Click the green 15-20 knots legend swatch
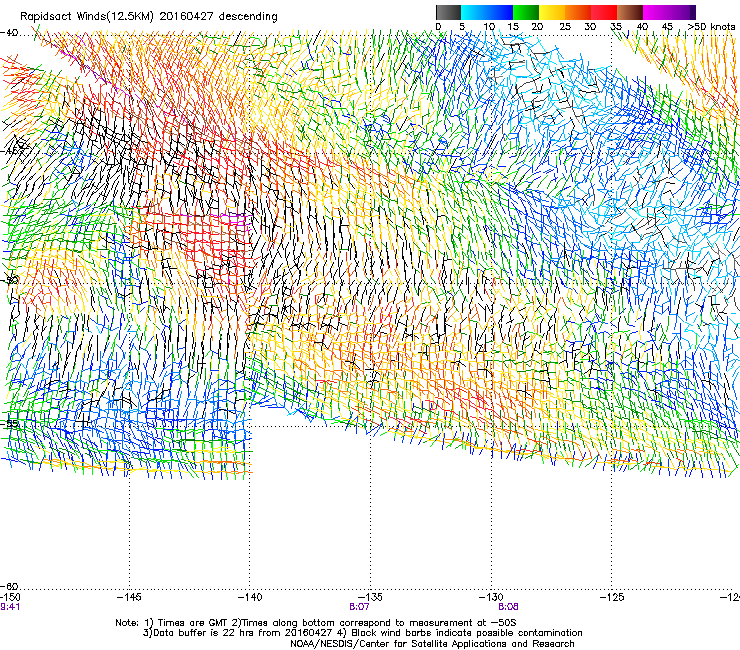This screenshot has height=650, width=740. coord(526,12)
